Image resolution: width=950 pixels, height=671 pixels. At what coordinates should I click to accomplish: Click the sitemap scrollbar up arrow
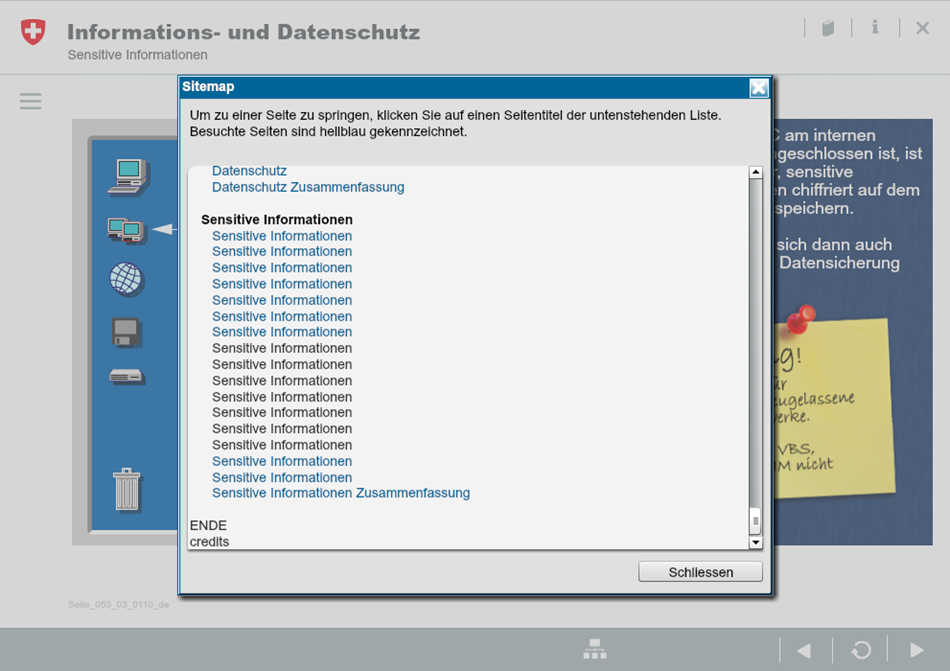[x=756, y=173]
